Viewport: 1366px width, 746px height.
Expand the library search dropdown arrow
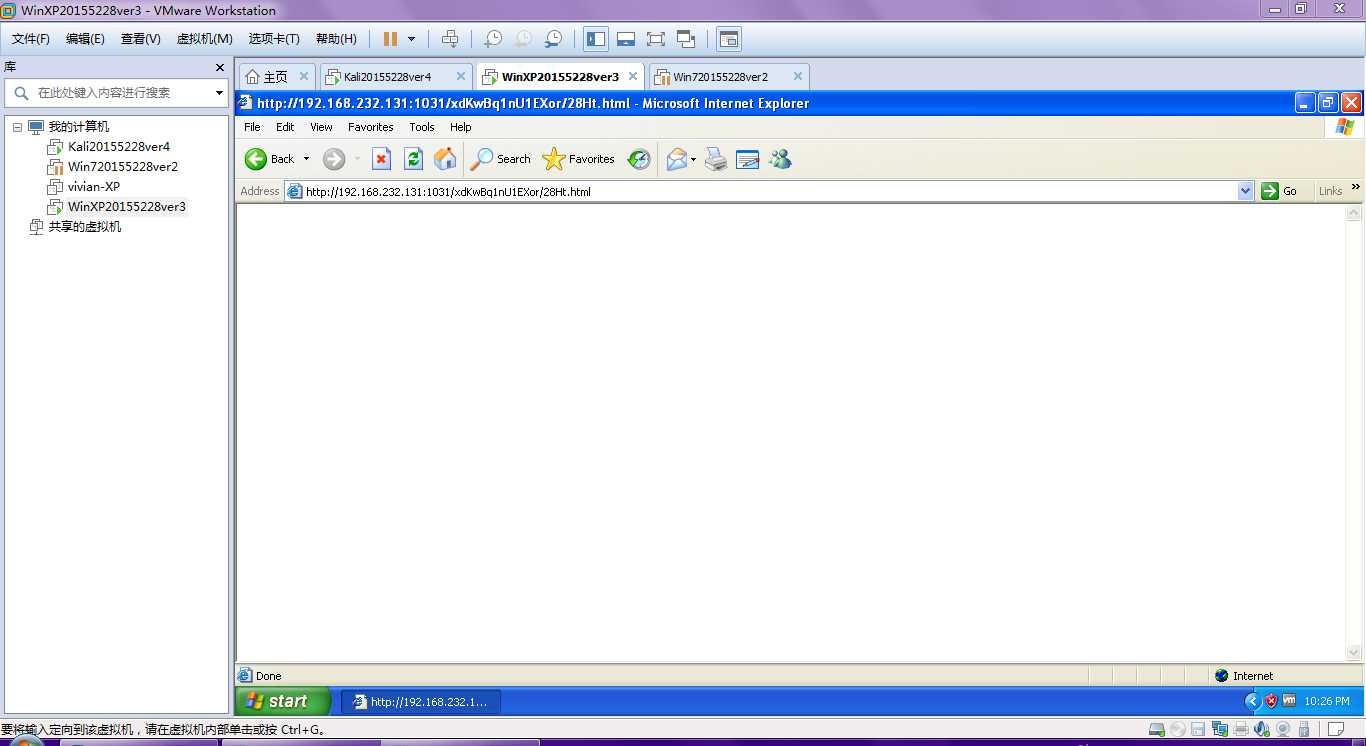coord(220,93)
